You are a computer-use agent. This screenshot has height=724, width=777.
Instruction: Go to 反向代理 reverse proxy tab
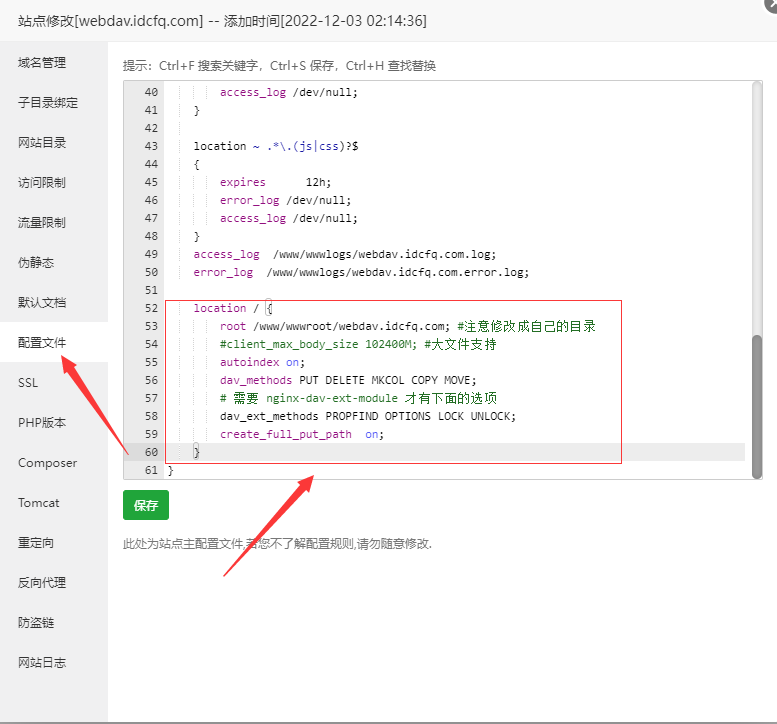[x=42, y=583]
